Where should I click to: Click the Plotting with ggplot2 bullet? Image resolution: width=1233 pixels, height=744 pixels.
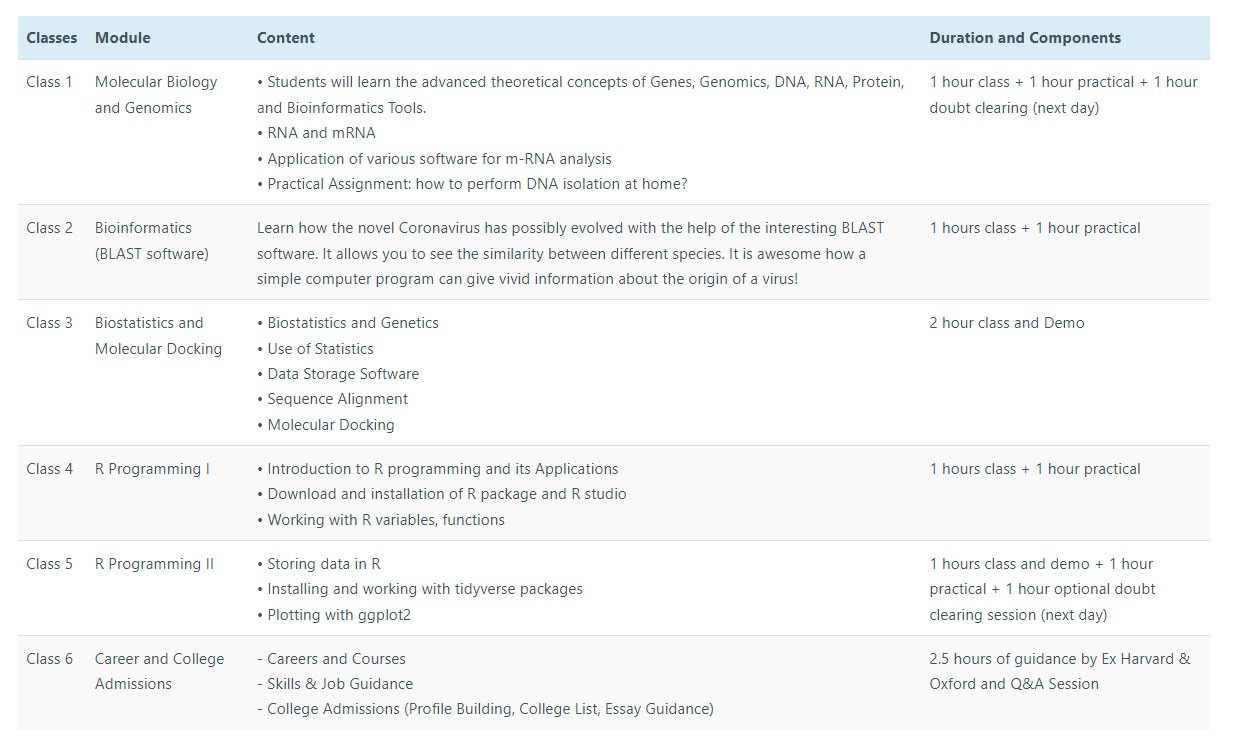click(x=334, y=615)
